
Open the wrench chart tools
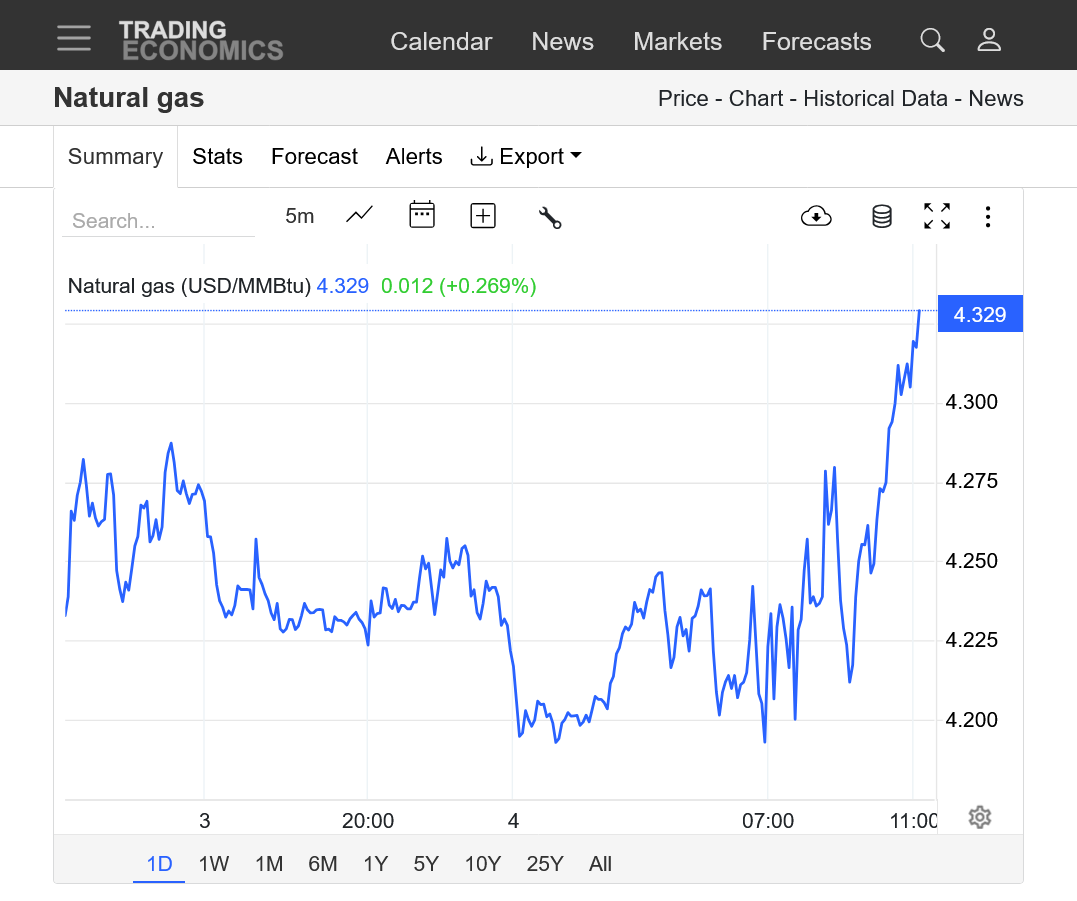(549, 216)
